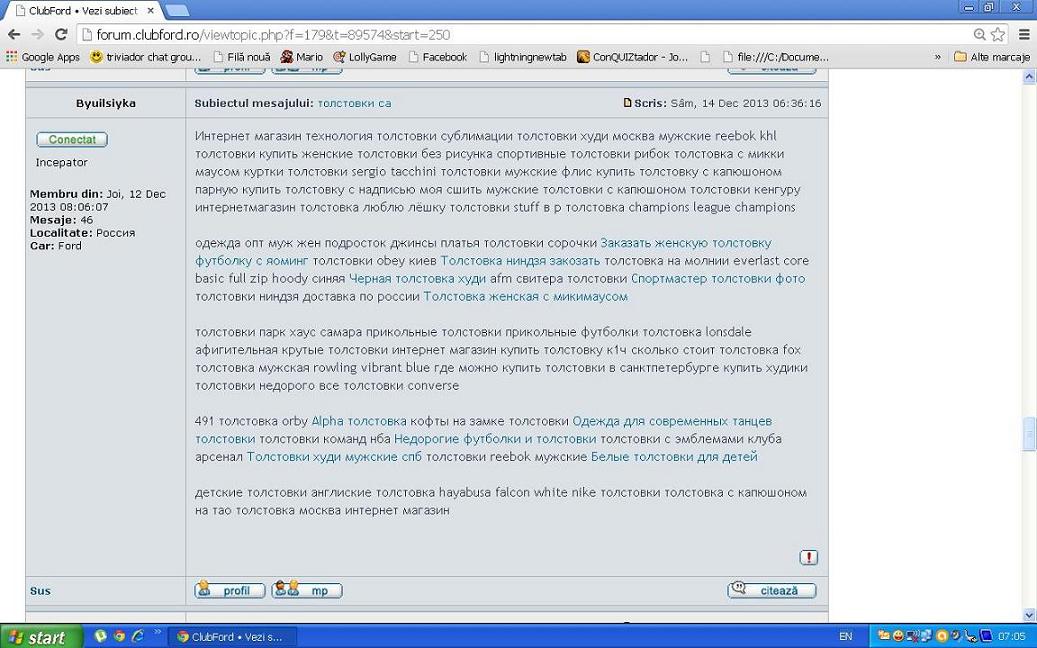Open the Facebook bookmark
This screenshot has height=648, width=1037.
click(x=437, y=57)
